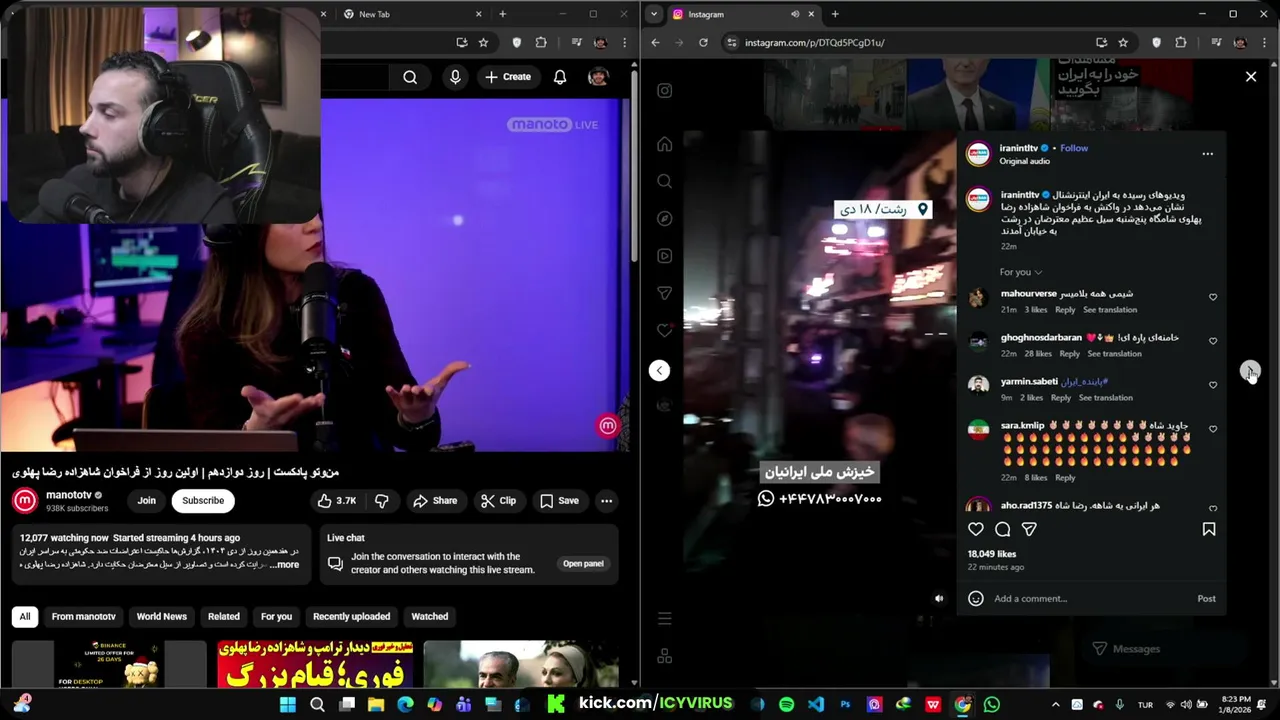Screen dimensions: 1280x720
Task: Like the YouTube stream with 3.7K likes
Action: [x=337, y=501]
